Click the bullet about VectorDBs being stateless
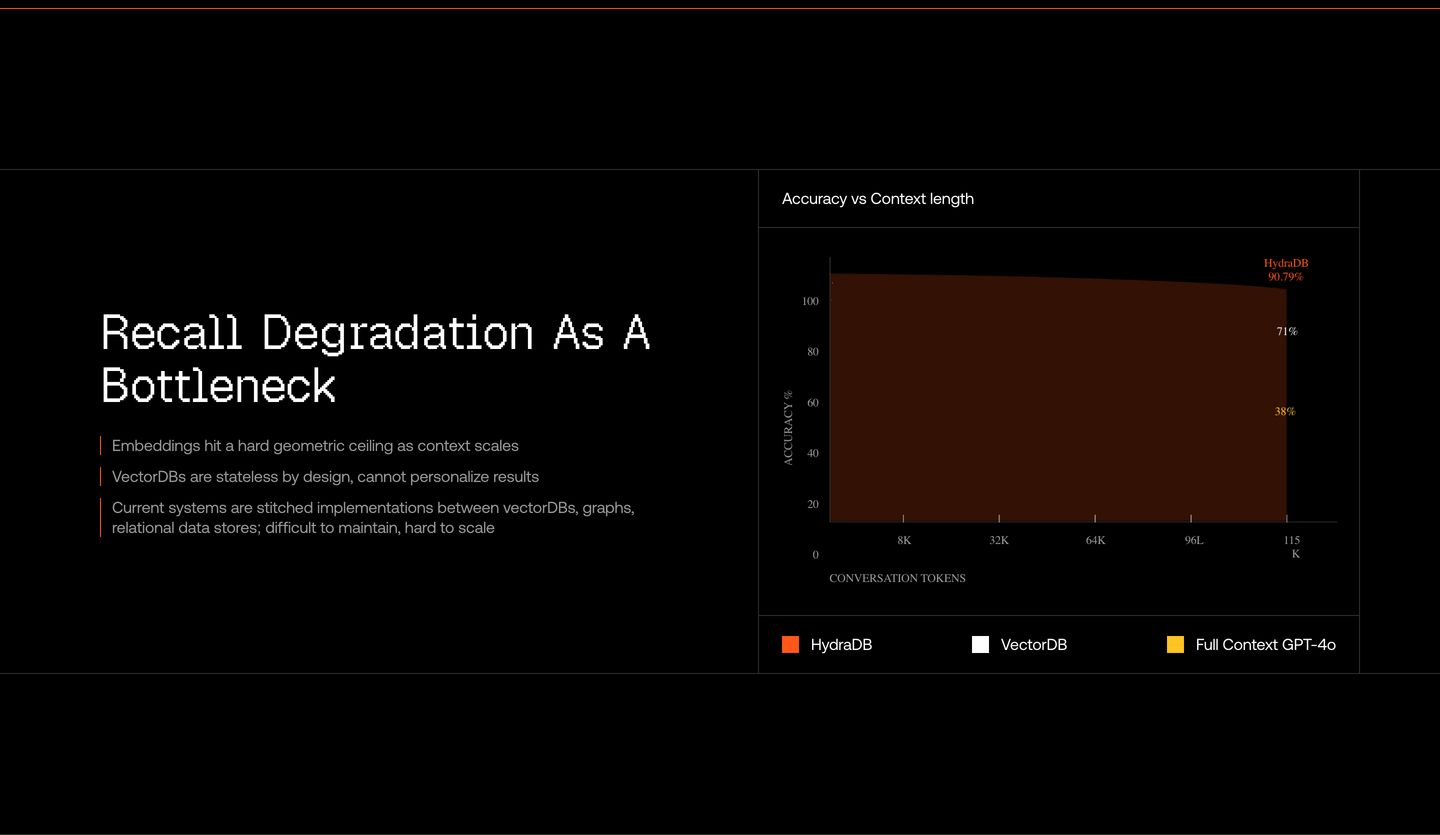Viewport: 1440px width, 835px height. click(x=325, y=477)
